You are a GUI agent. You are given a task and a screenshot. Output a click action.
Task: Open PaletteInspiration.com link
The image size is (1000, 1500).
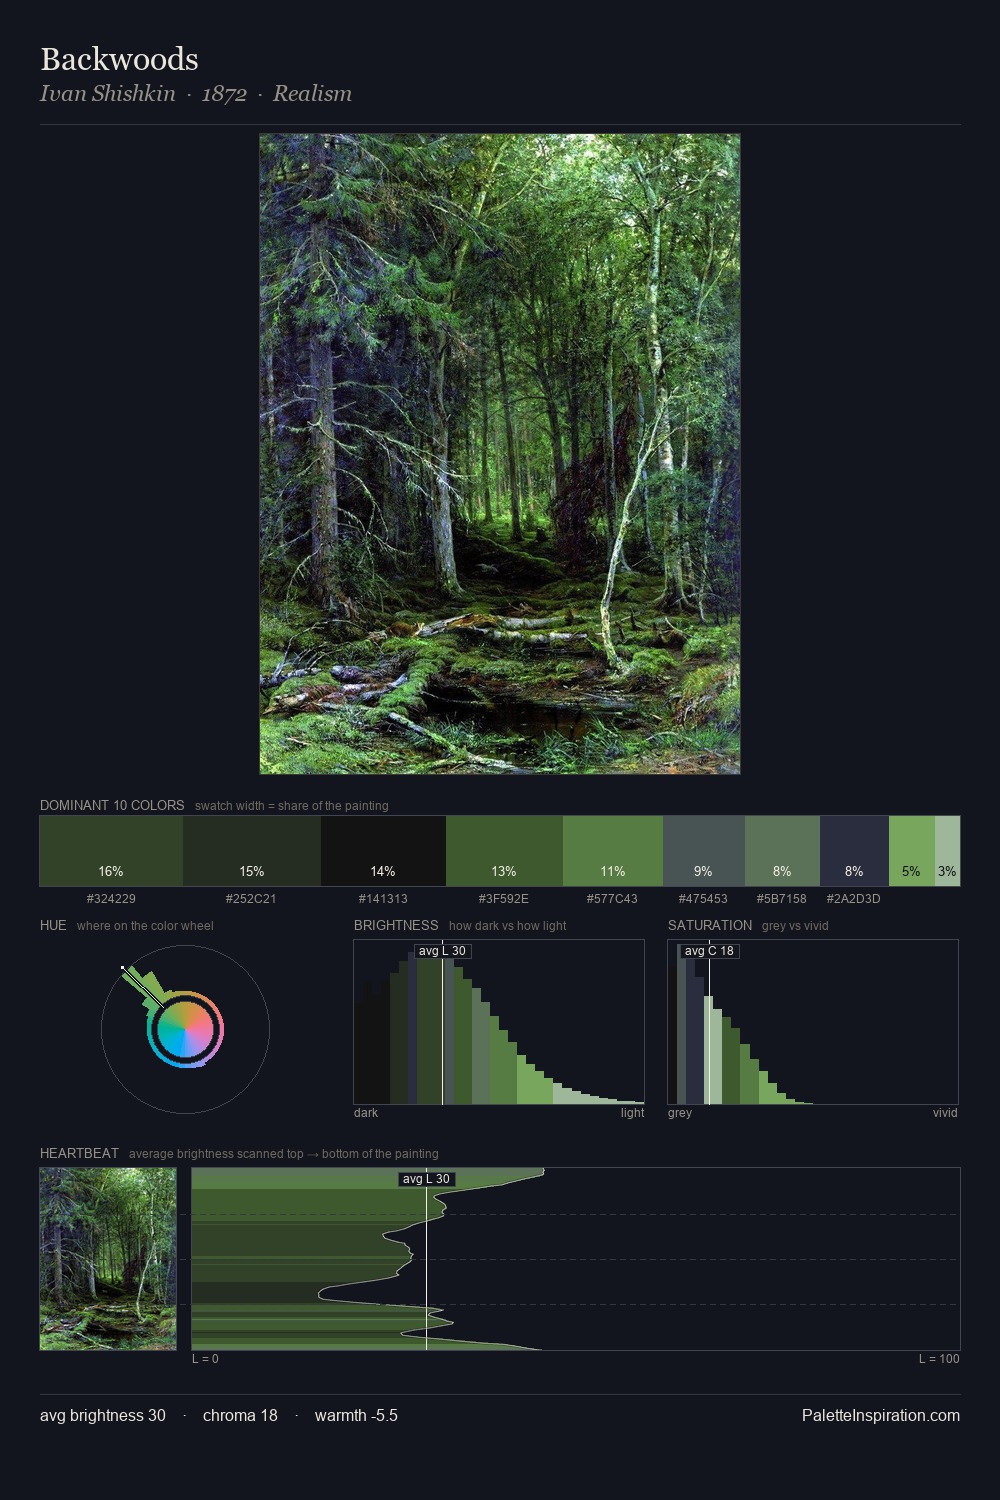(881, 1415)
